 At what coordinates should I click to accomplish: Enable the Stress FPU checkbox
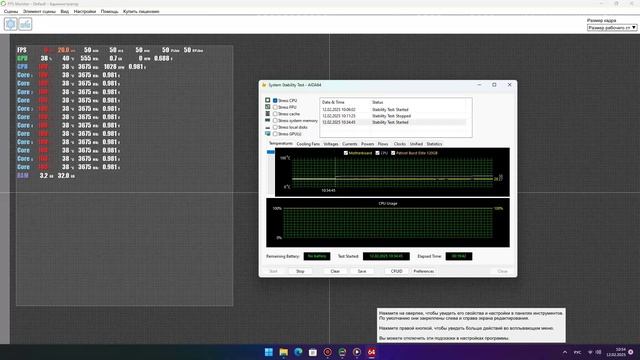pyautogui.click(x=275, y=107)
